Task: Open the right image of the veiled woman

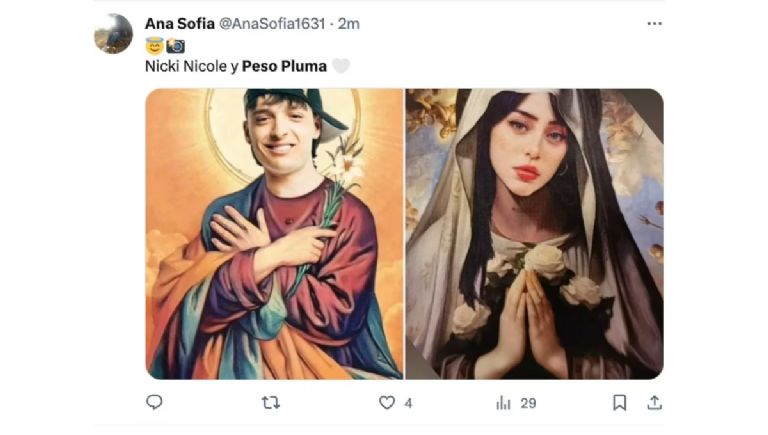Action: tap(534, 234)
